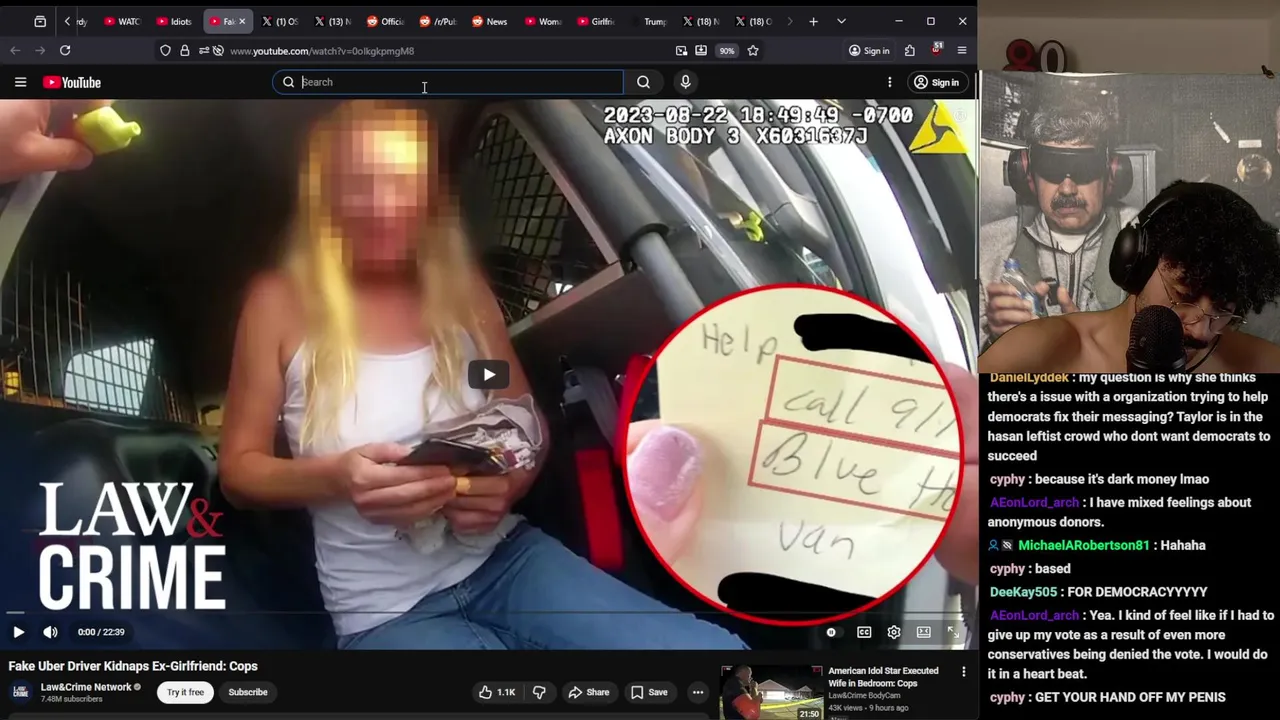Open a new browser tab with plus
The width and height of the screenshot is (1280, 720).
tap(813, 21)
